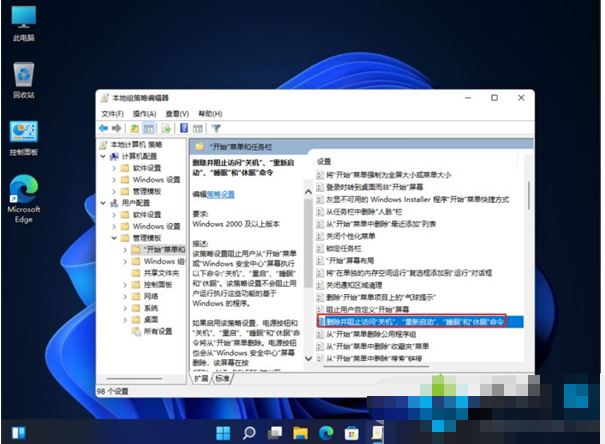Screen dimensions: 605x444
Task: Click the tree pane horizontal scrollbar
Action: coord(134,378)
